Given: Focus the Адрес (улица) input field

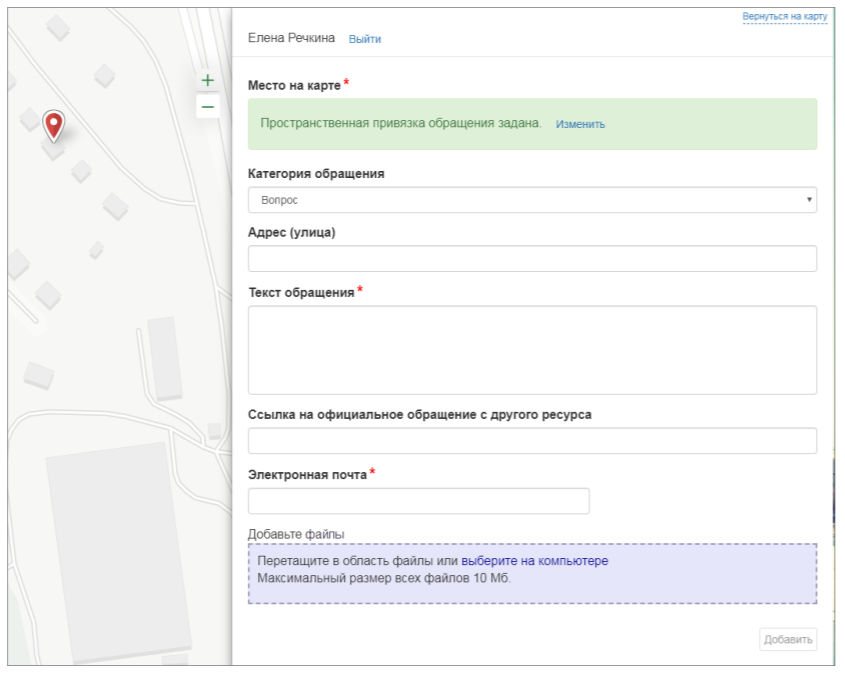Looking at the screenshot, I should 532,259.
